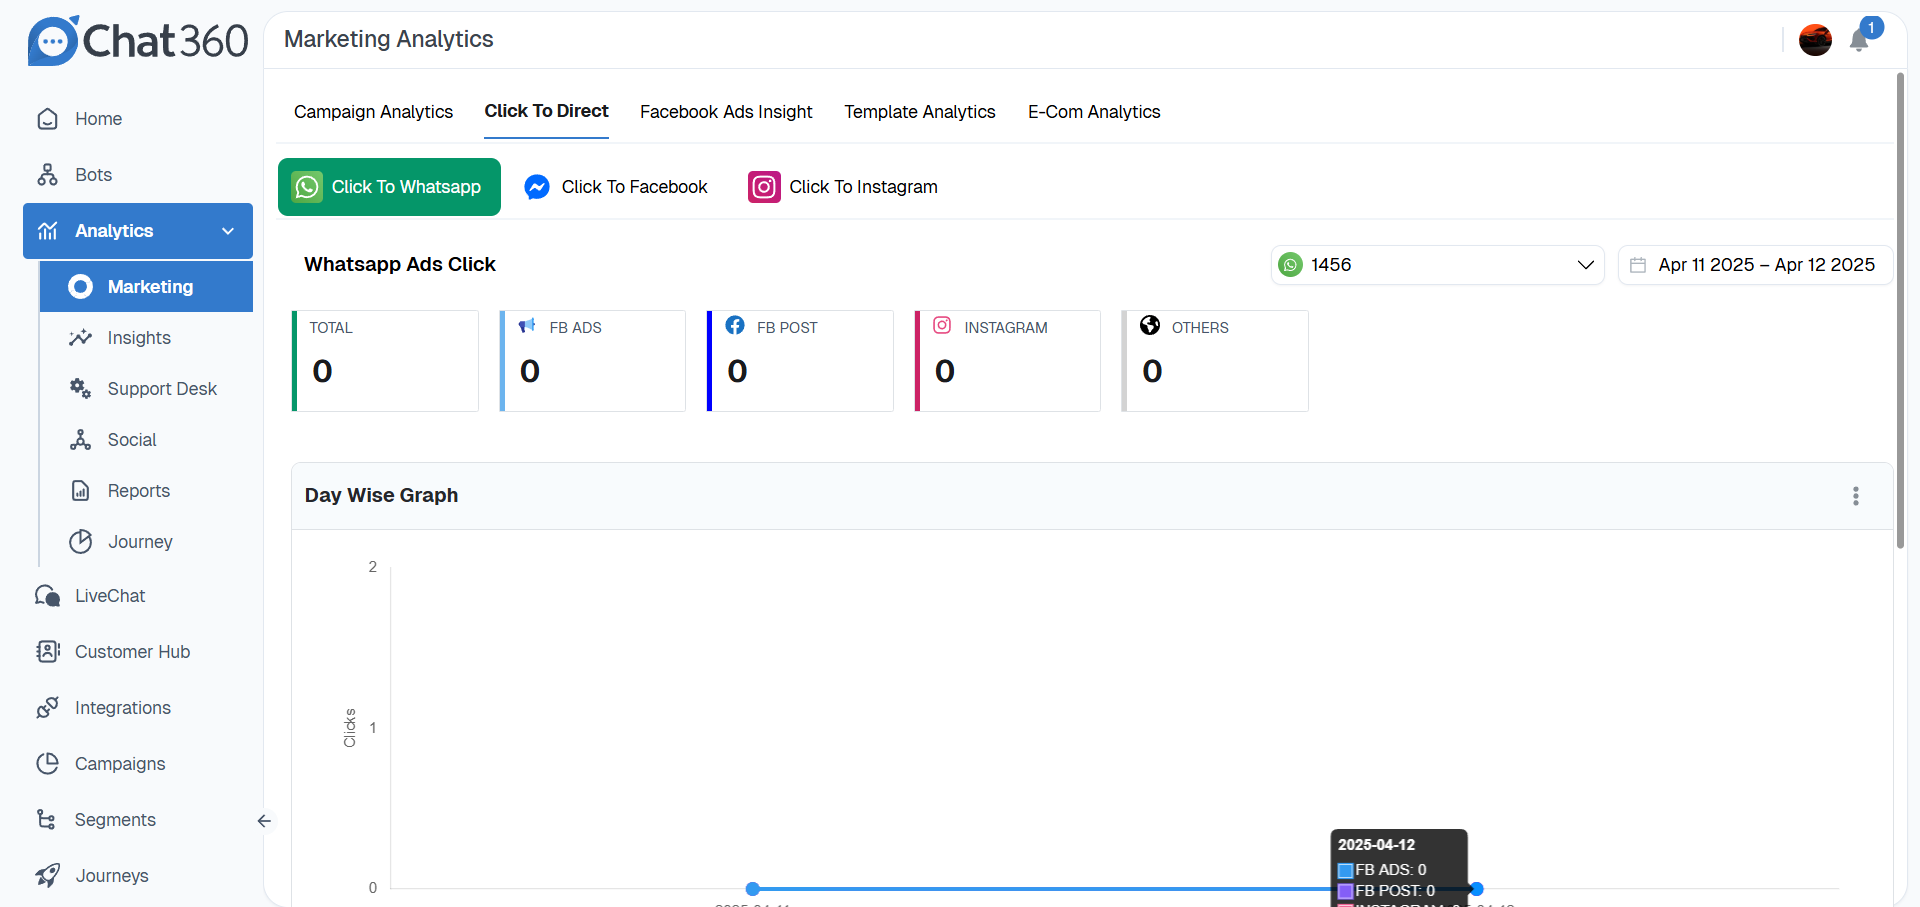This screenshot has width=1920, height=907.
Task: Select Click To Instagram option
Action: pos(843,187)
